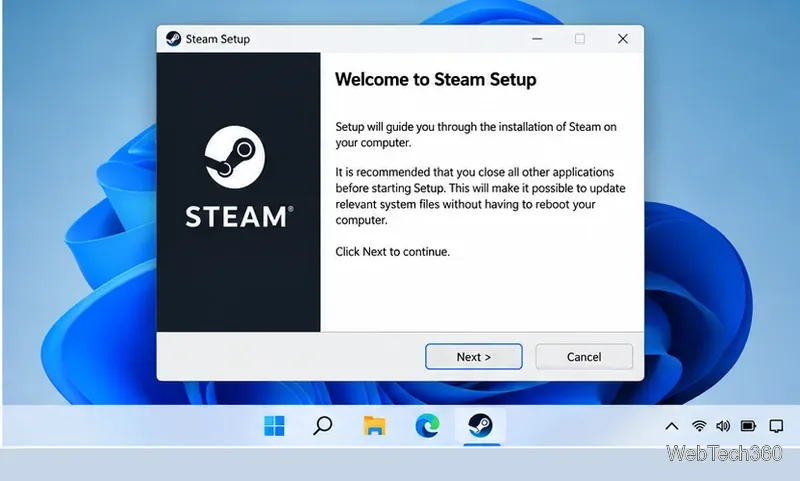
Task: Close the Steam Setup window
Action: click(622, 39)
